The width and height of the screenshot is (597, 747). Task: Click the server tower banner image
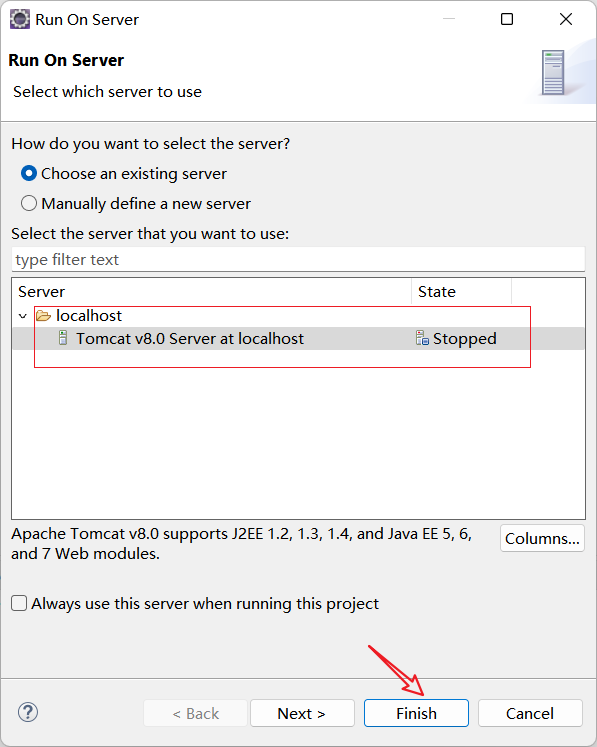(553, 73)
